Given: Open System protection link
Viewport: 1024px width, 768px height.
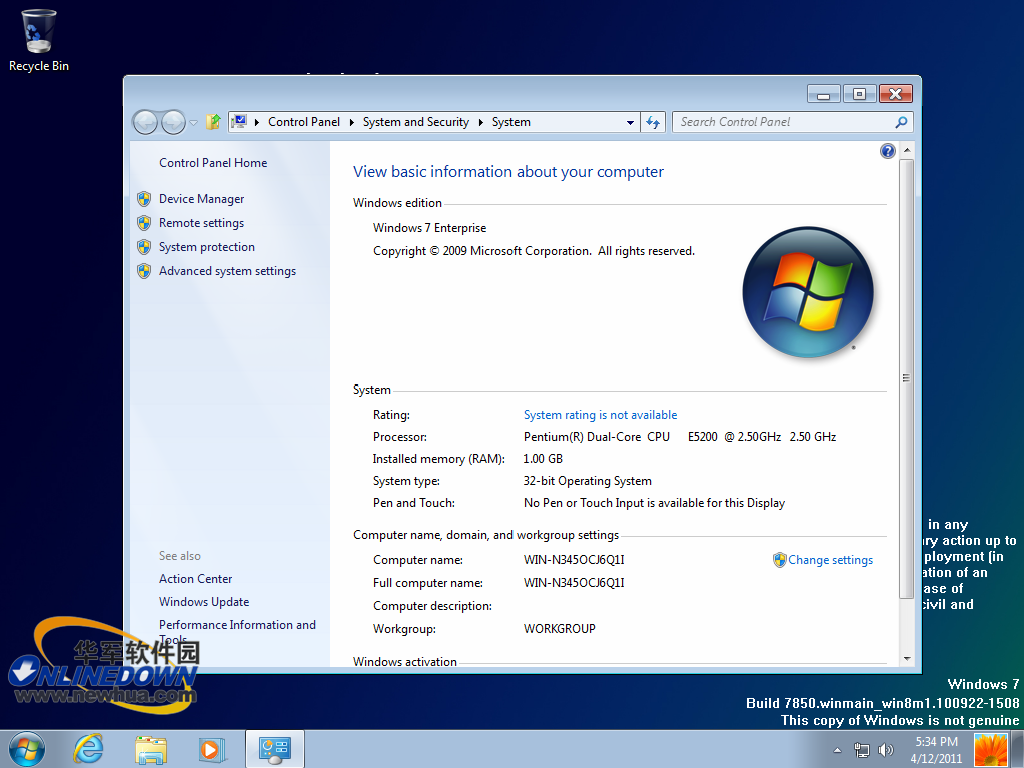Looking at the screenshot, I should coord(206,247).
